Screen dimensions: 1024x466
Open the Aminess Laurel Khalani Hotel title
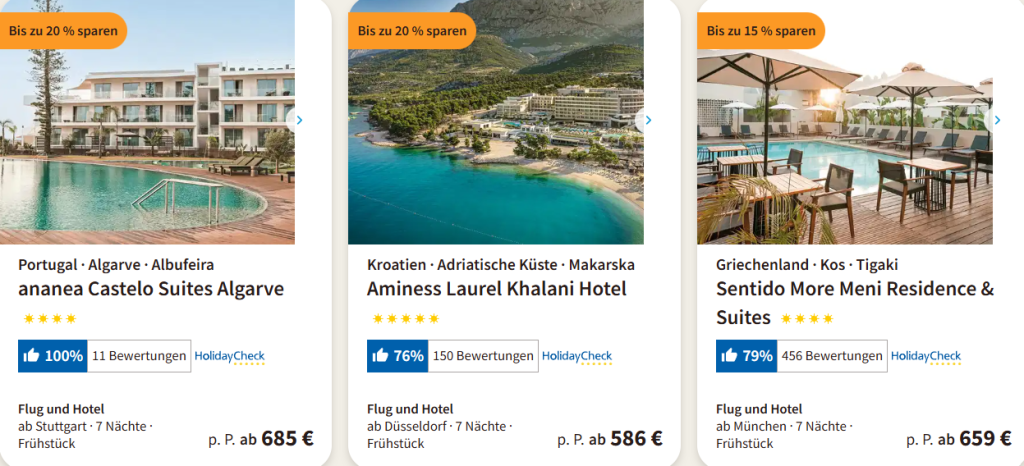coord(497,289)
